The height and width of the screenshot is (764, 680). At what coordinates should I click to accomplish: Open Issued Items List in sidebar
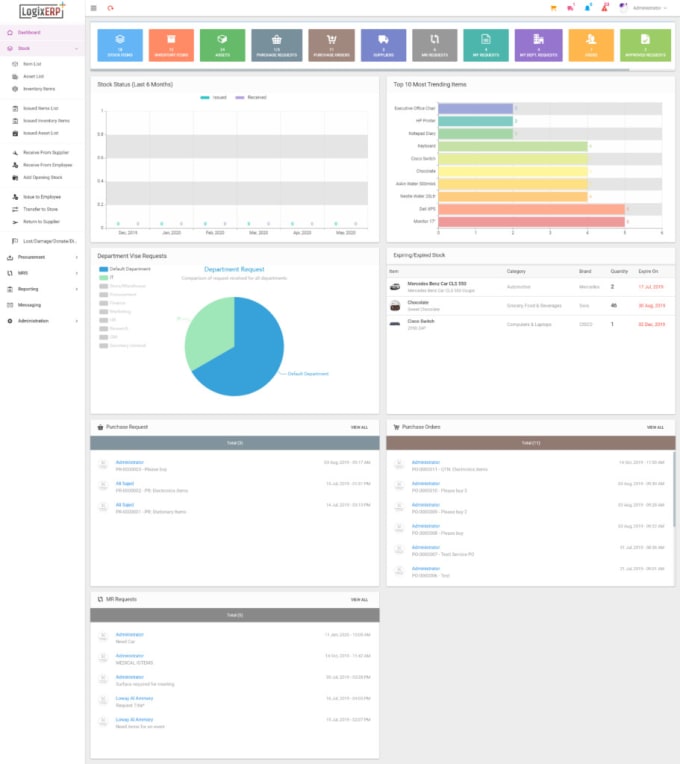(x=41, y=108)
